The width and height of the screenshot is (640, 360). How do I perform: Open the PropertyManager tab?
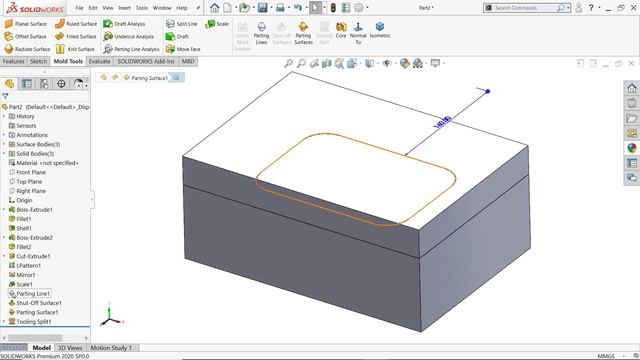[27, 84]
